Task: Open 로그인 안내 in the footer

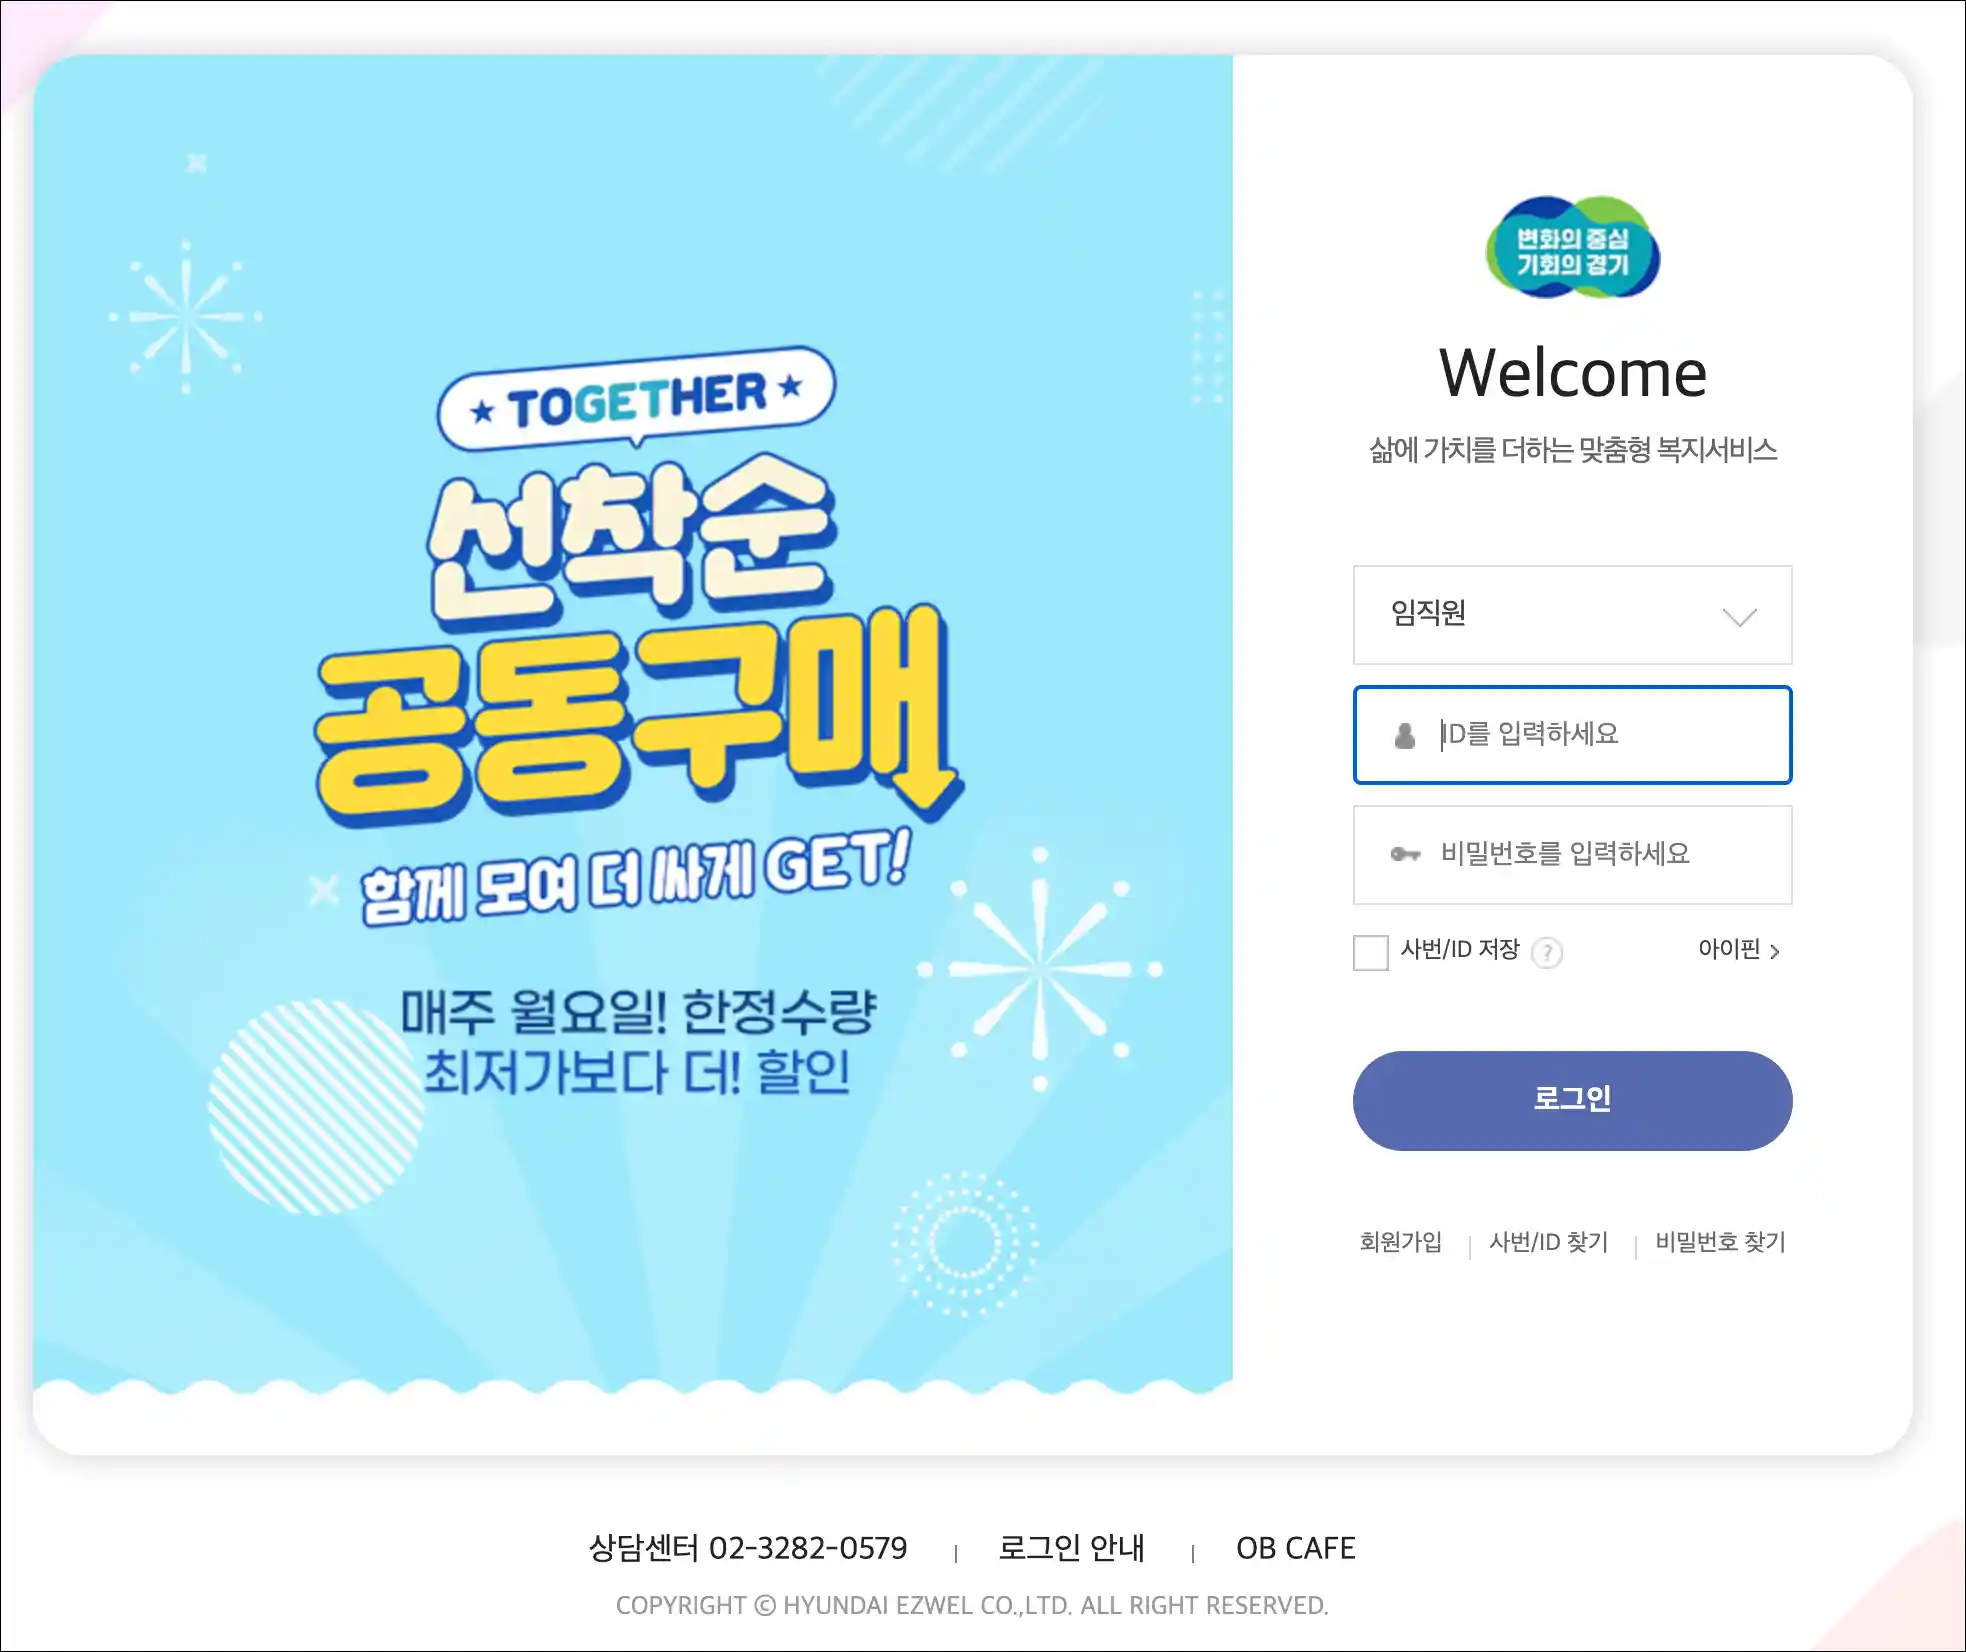Action: tap(1071, 1548)
